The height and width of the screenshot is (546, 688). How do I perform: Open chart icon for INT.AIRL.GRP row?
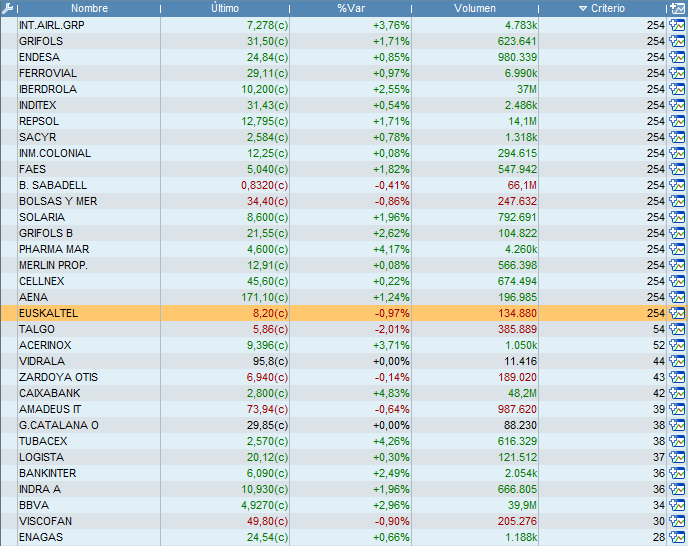point(677,25)
